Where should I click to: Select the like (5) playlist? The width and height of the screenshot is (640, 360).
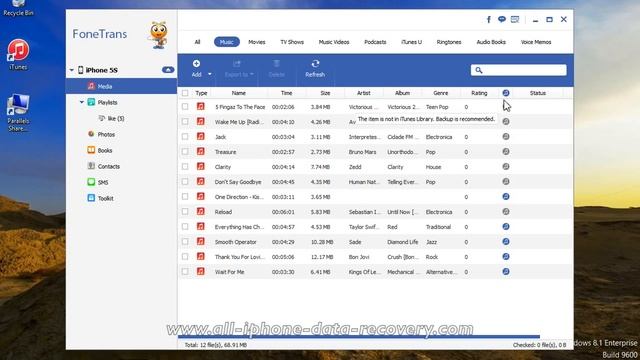[116, 118]
